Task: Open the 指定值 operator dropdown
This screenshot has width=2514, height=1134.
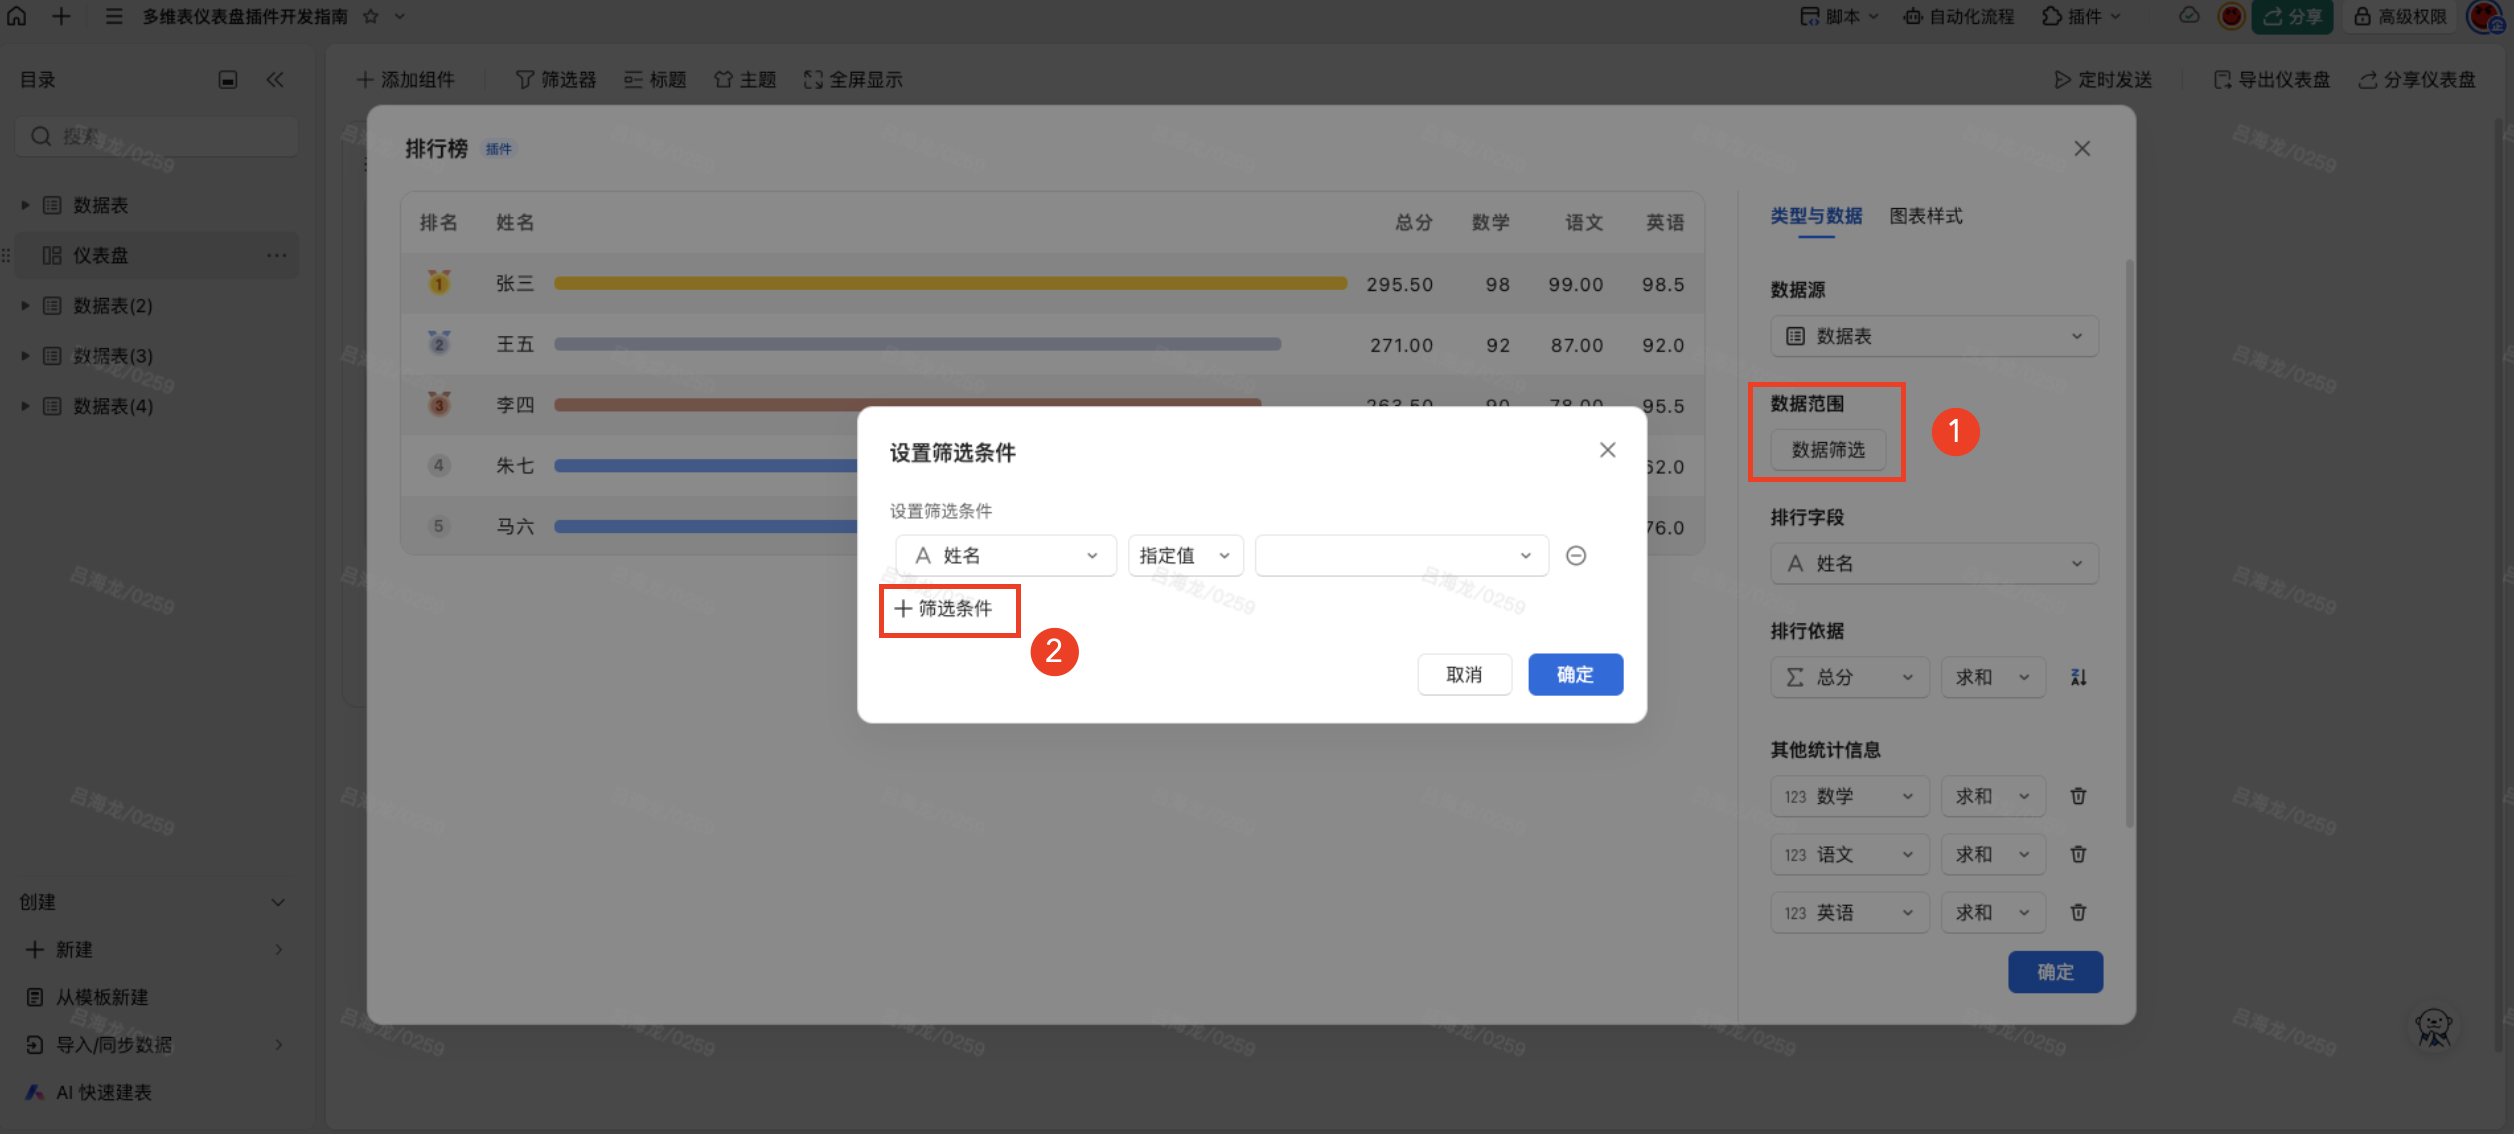Action: tap(1184, 556)
